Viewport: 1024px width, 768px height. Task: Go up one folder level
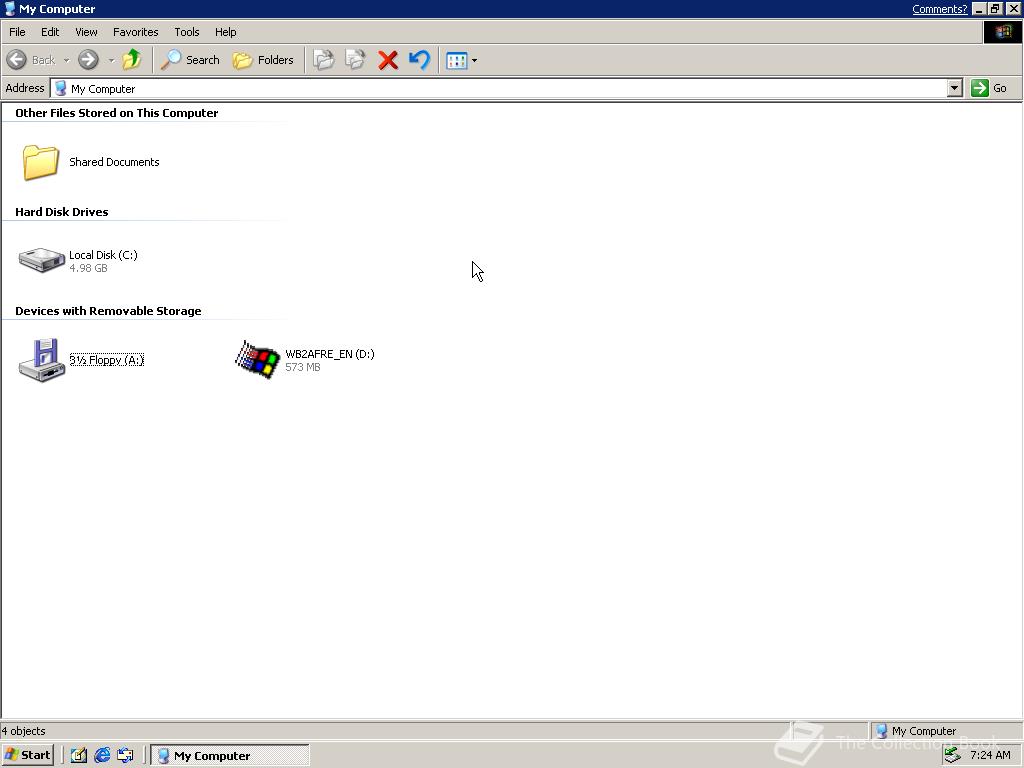[132, 60]
